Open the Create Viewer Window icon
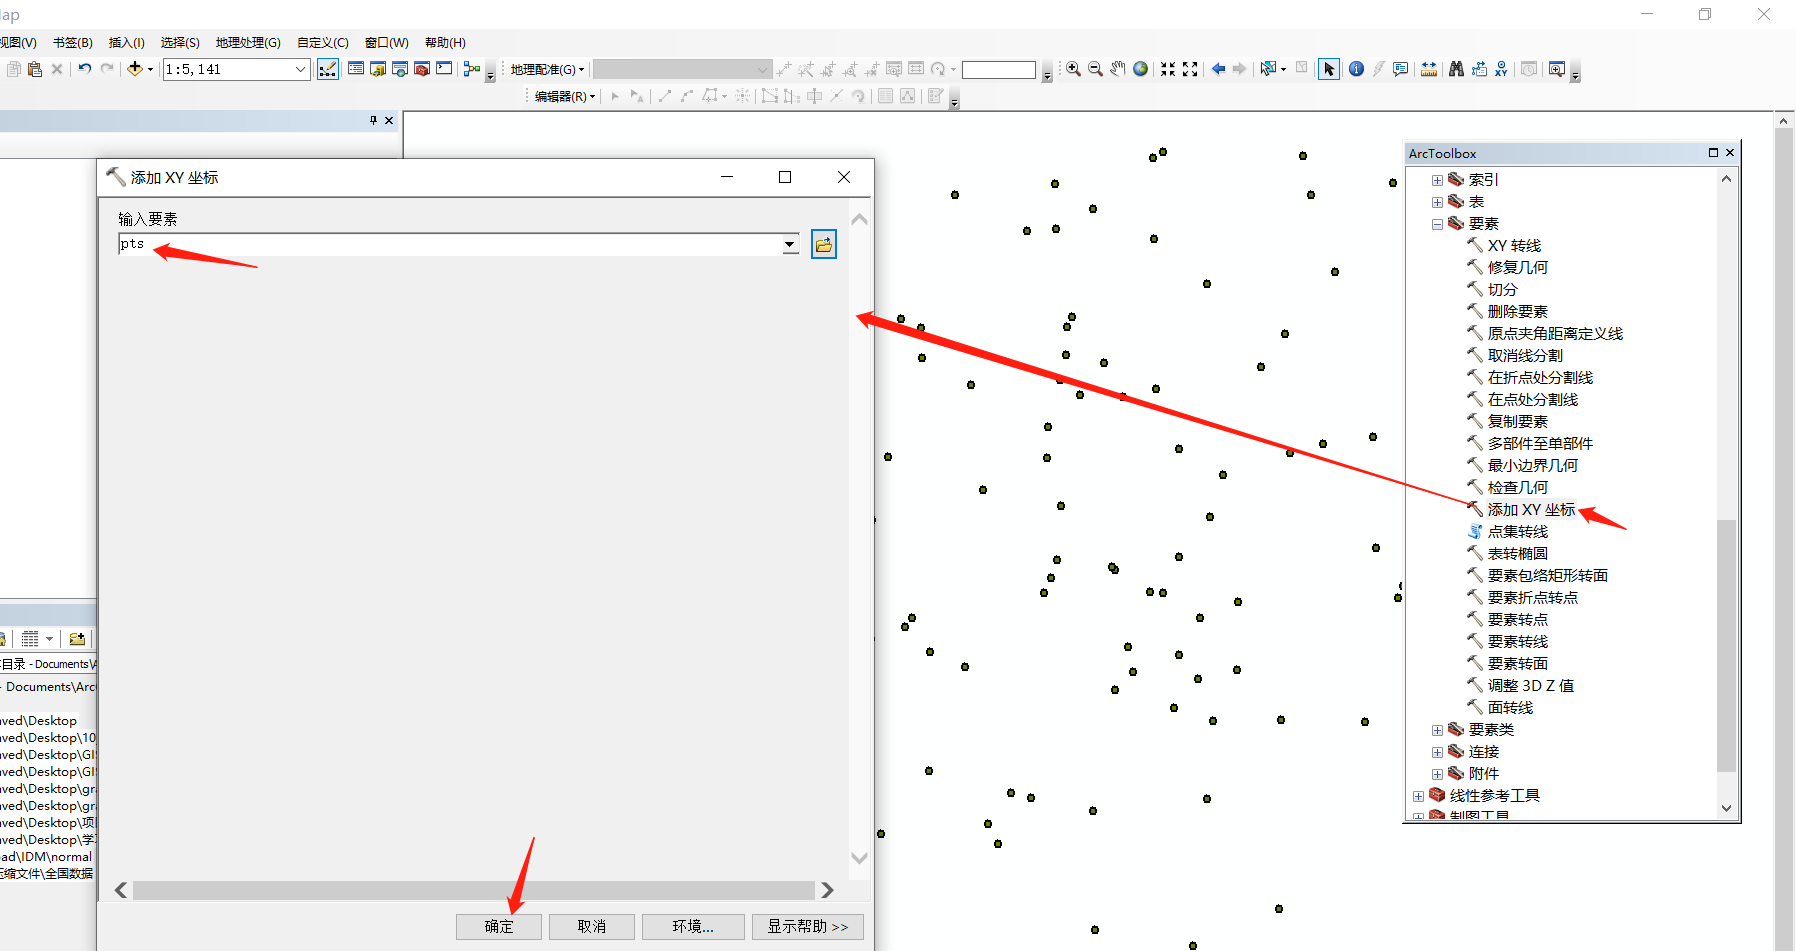The width and height of the screenshot is (1796, 951). [1556, 69]
